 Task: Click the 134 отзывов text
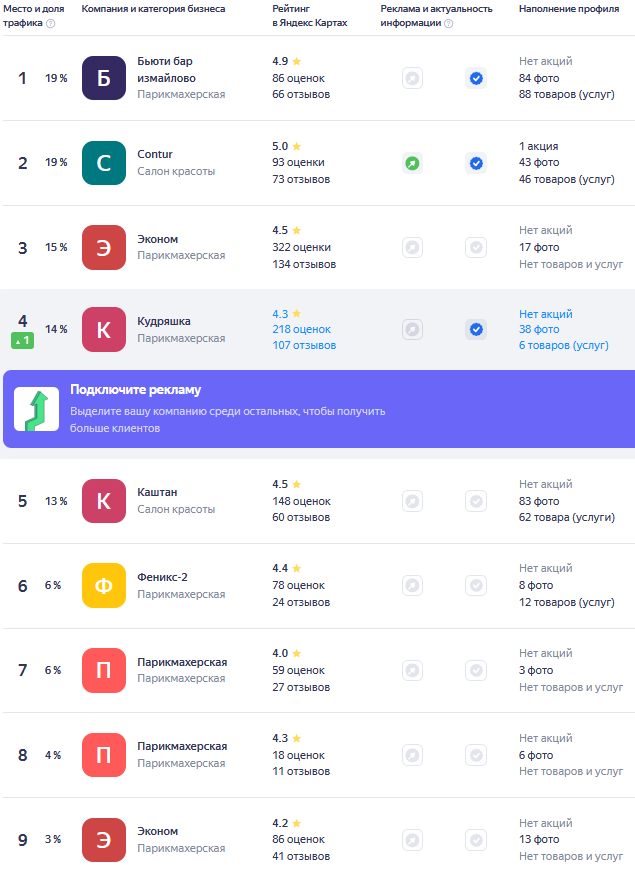click(x=304, y=264)
